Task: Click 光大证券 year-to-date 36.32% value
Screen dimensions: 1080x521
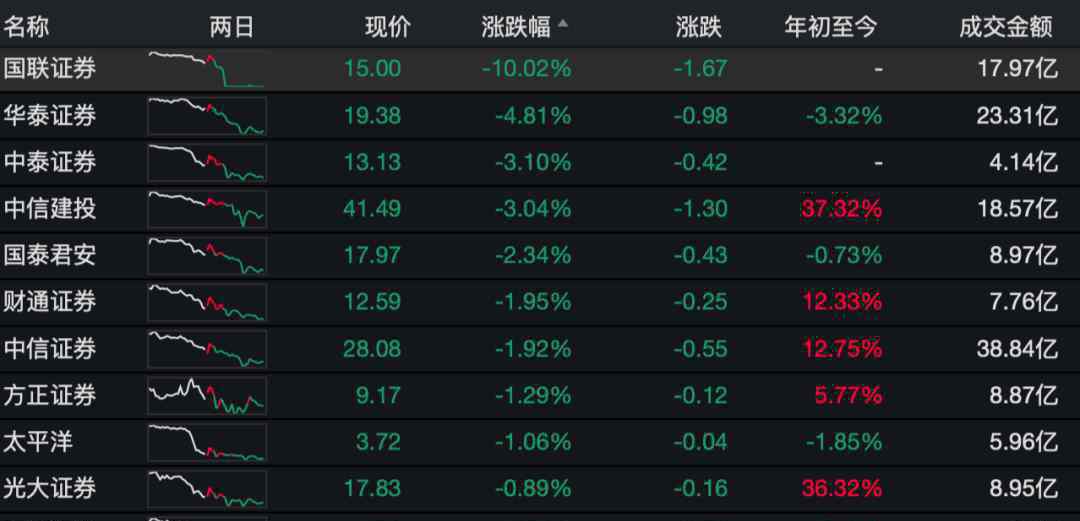Action: [x=841, y=489]
